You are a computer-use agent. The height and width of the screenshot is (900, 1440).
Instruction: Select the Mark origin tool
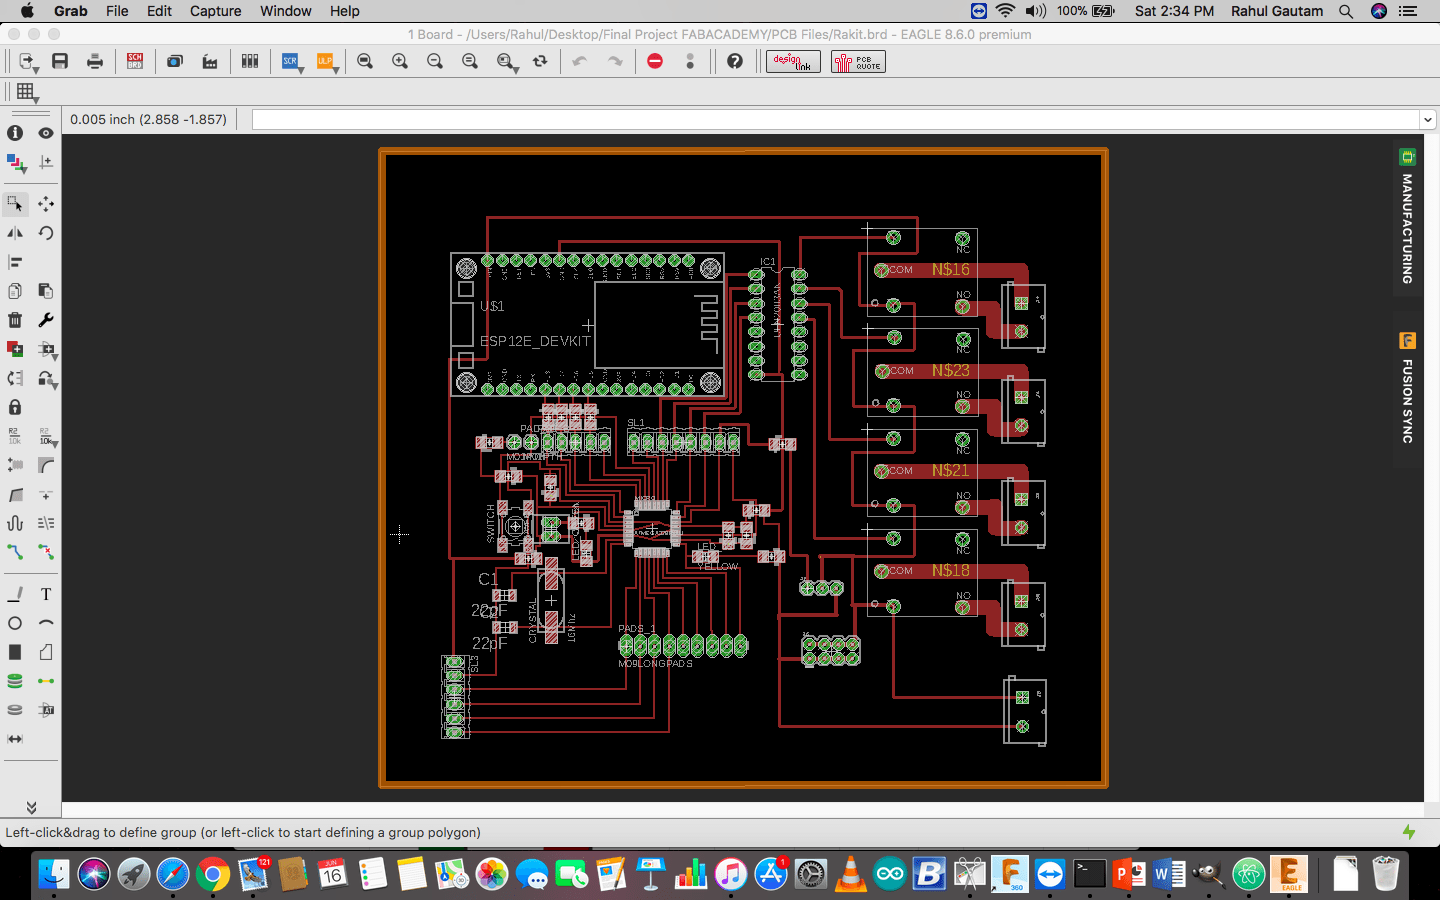coord(46,162)
